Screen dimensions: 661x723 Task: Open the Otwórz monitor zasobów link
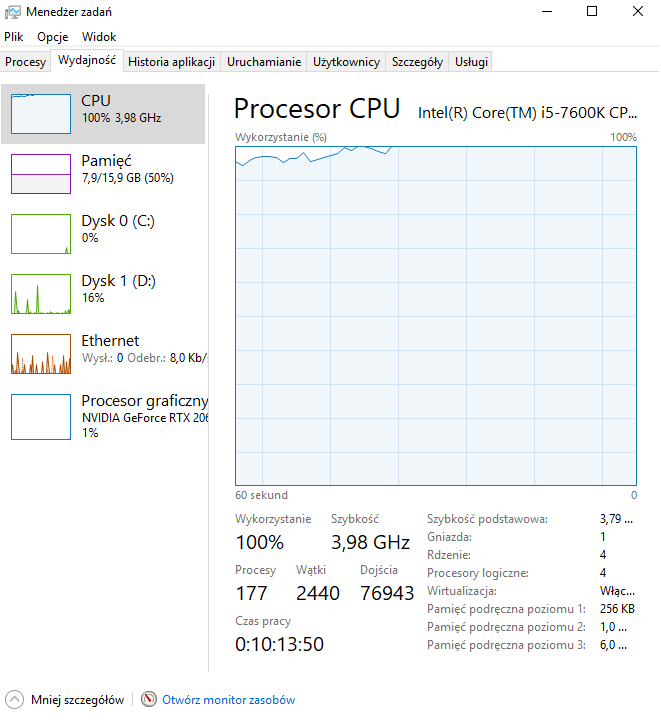[x=229, y=700]
